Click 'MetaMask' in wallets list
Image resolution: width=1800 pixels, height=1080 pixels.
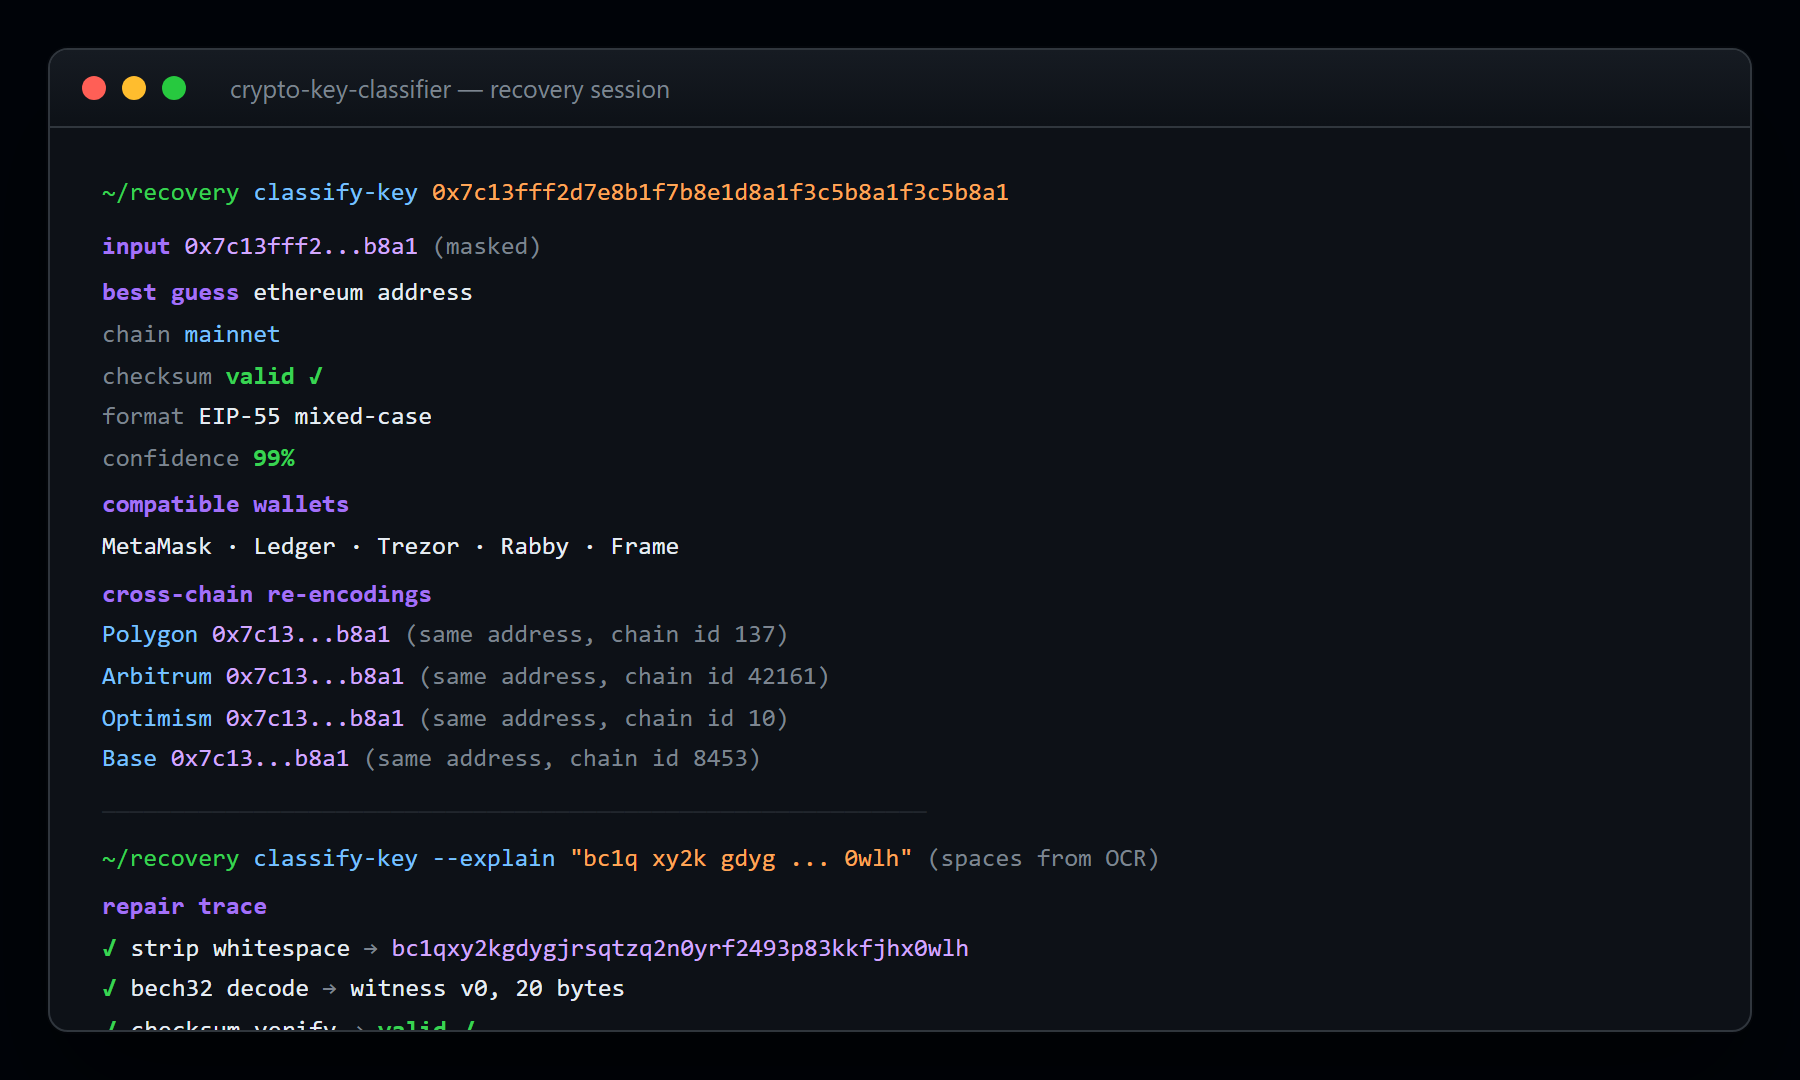pyautogui.click(x=157, y=546)
